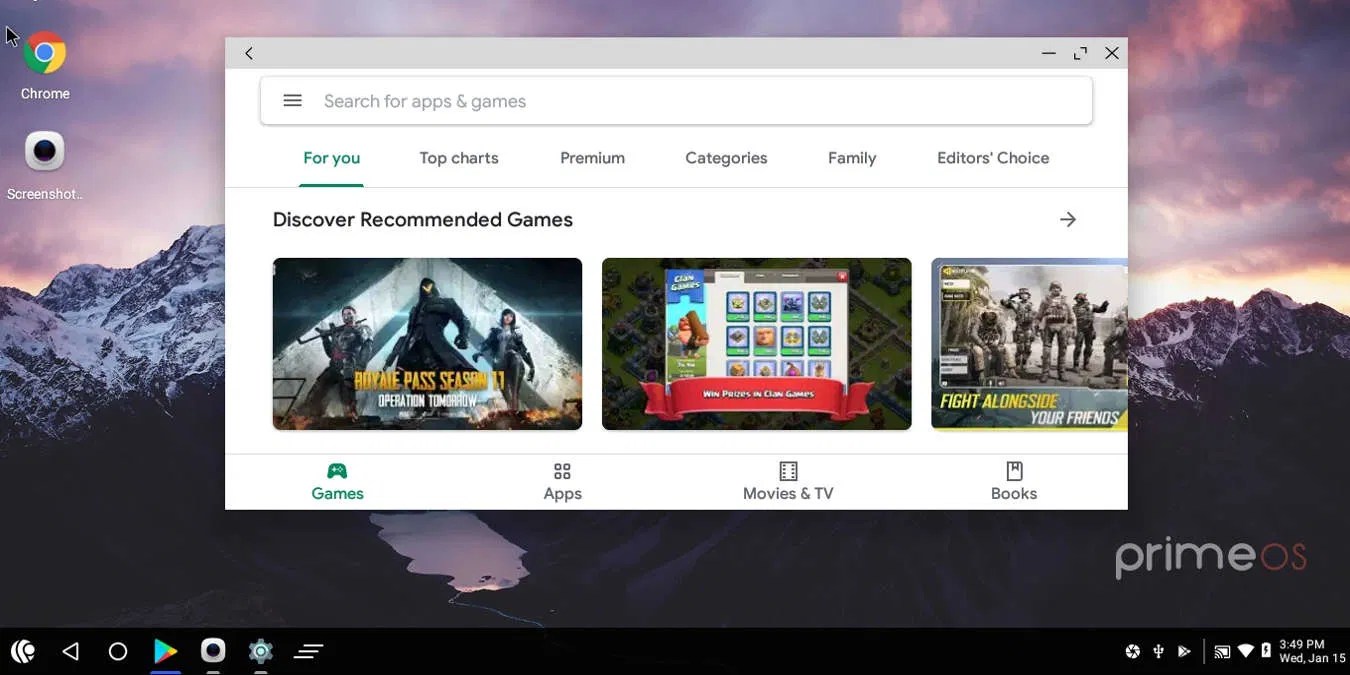Image resolution: width=1350 pixels, height=675 pixels.
Task: Launch the Camera app from the taskbar
Action: click(x=213, y=651)
